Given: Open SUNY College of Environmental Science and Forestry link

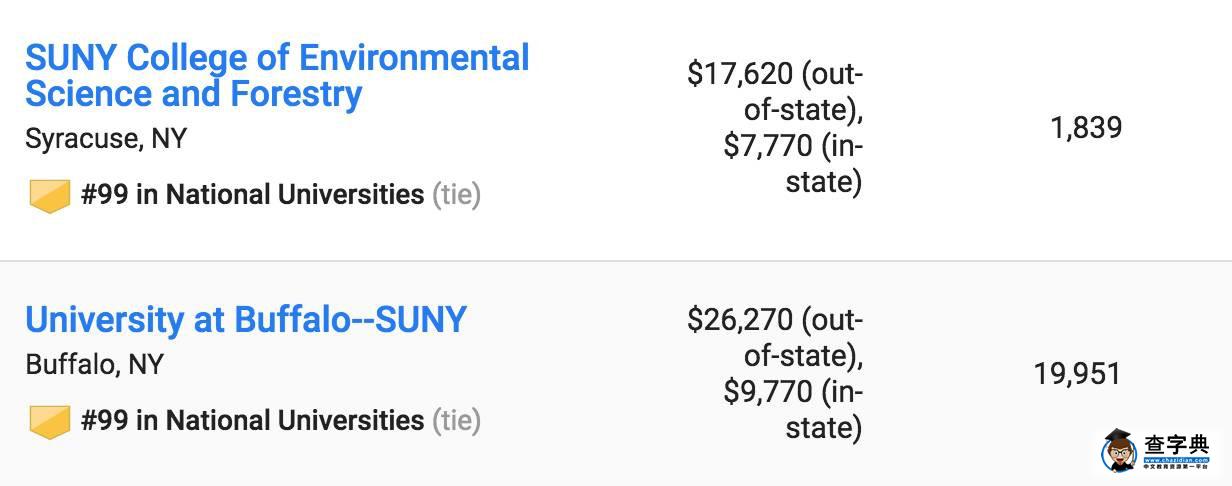Looking at the screenshot, I should 277,75.
